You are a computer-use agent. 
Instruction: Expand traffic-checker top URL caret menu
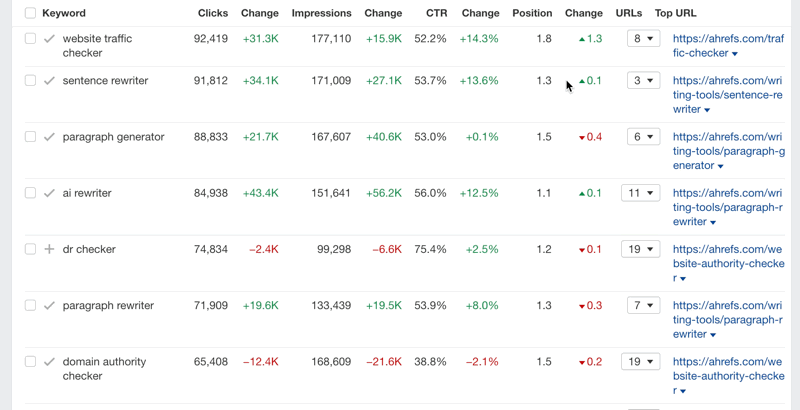tap(735, 54)
